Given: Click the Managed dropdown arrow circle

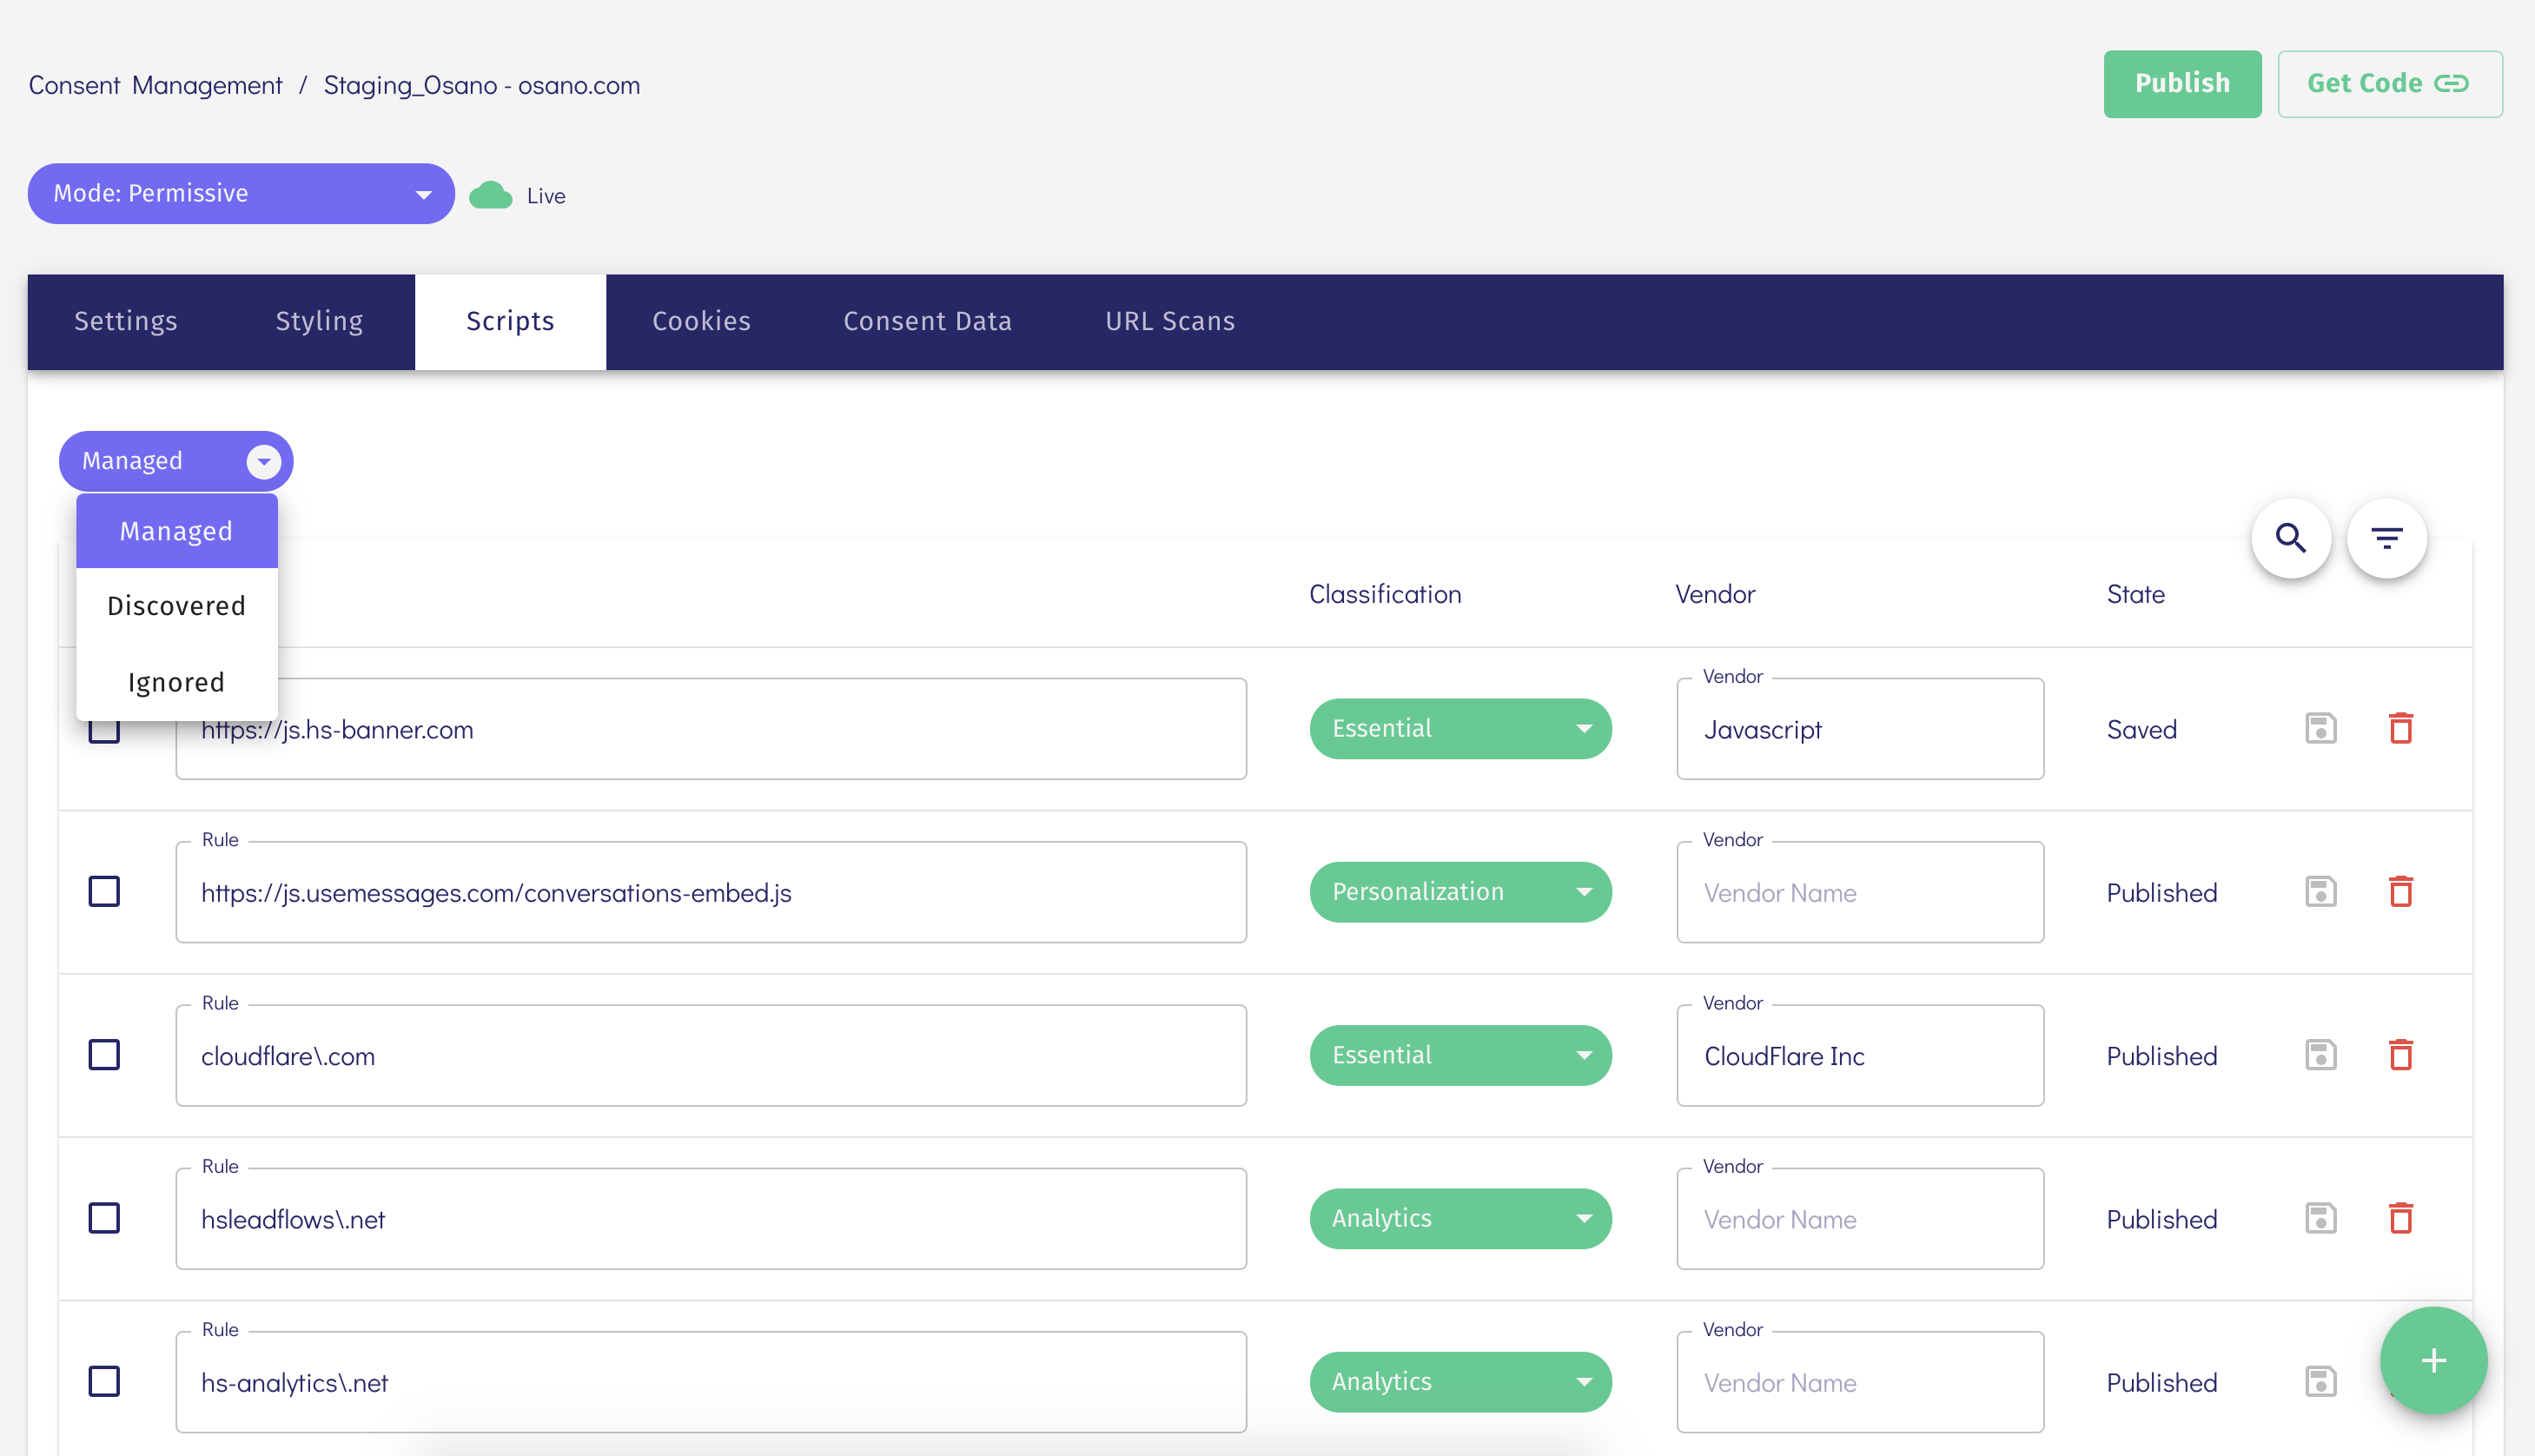Looking at the screenshot, I should [x=264, y=461].
